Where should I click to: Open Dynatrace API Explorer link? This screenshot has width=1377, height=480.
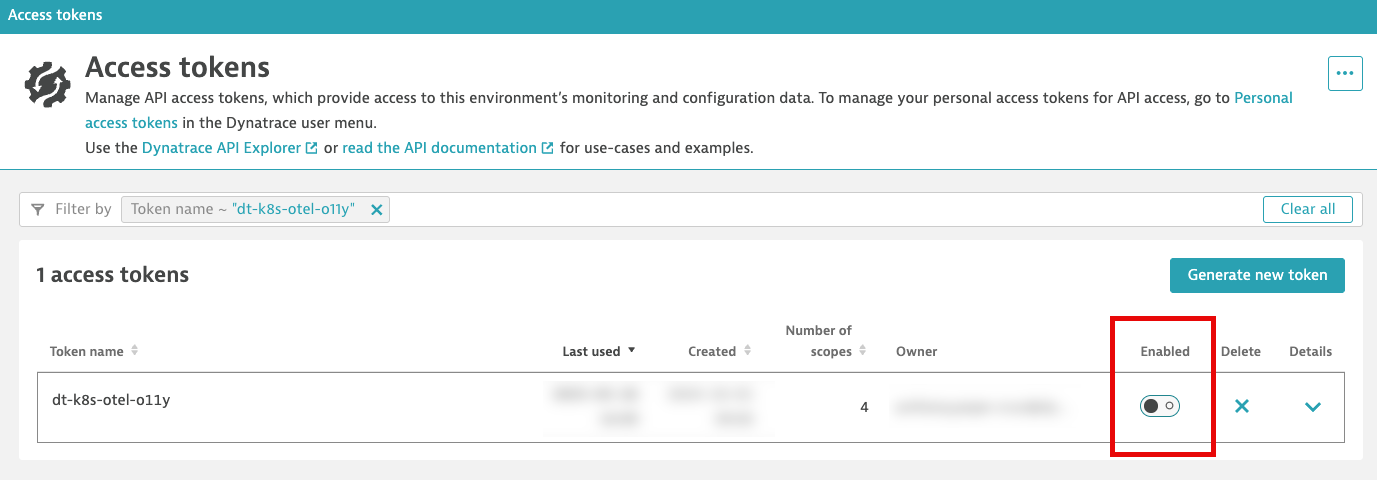[230, 147]
